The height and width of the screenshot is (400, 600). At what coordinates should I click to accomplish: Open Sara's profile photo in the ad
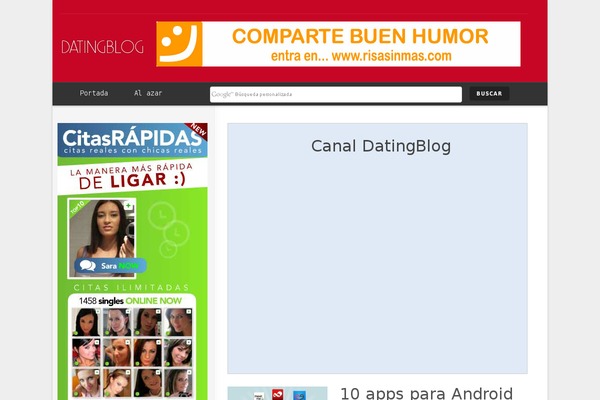102,238
